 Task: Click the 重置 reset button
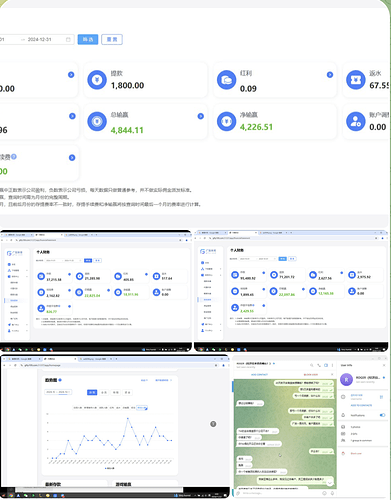[112, 39]
